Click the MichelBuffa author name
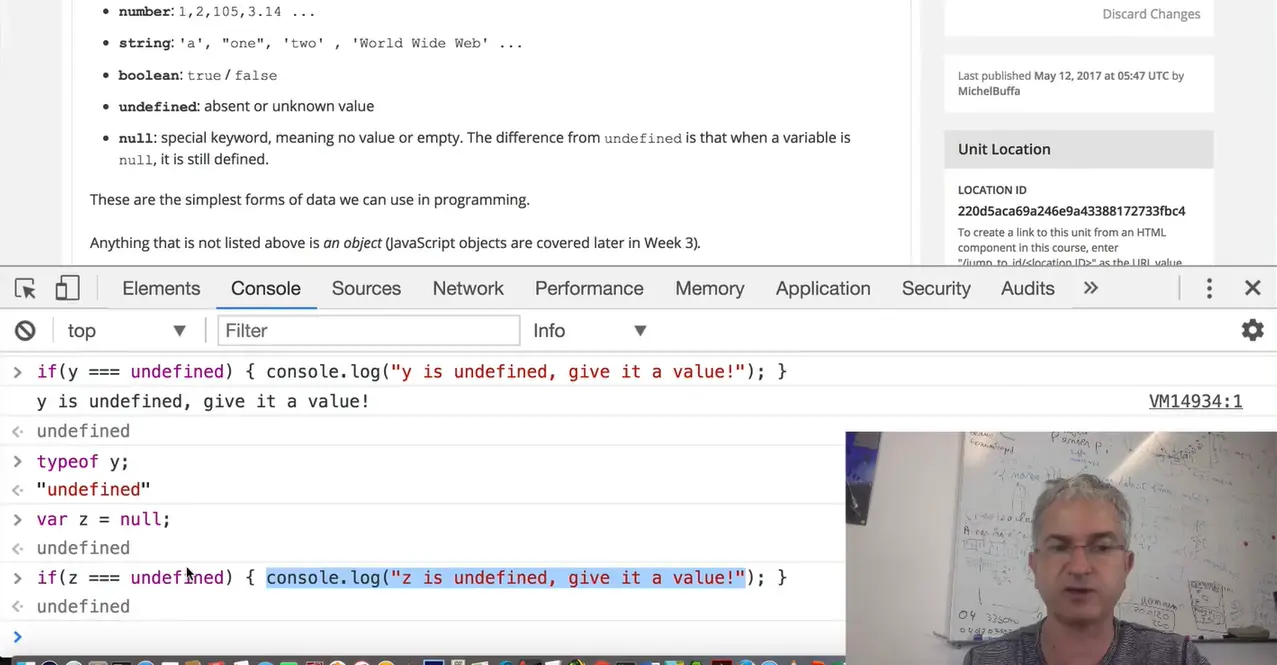Viewport: 1277px width, 665px height. (989, 91)
